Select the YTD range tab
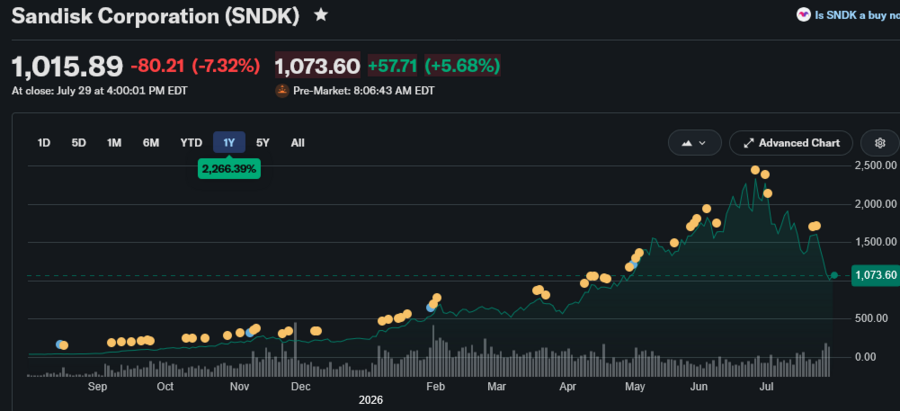 point(191,143)
